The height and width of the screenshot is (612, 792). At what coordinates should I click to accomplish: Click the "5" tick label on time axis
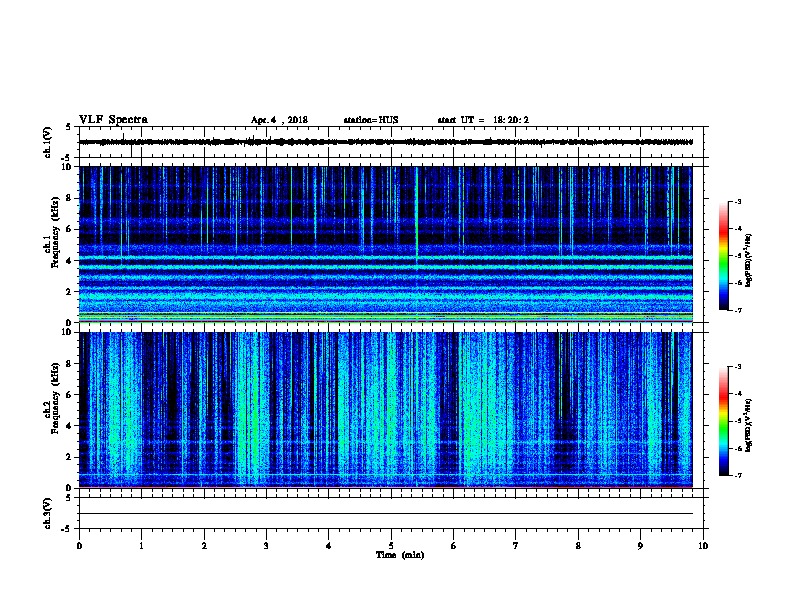click(x=391, y=546)
